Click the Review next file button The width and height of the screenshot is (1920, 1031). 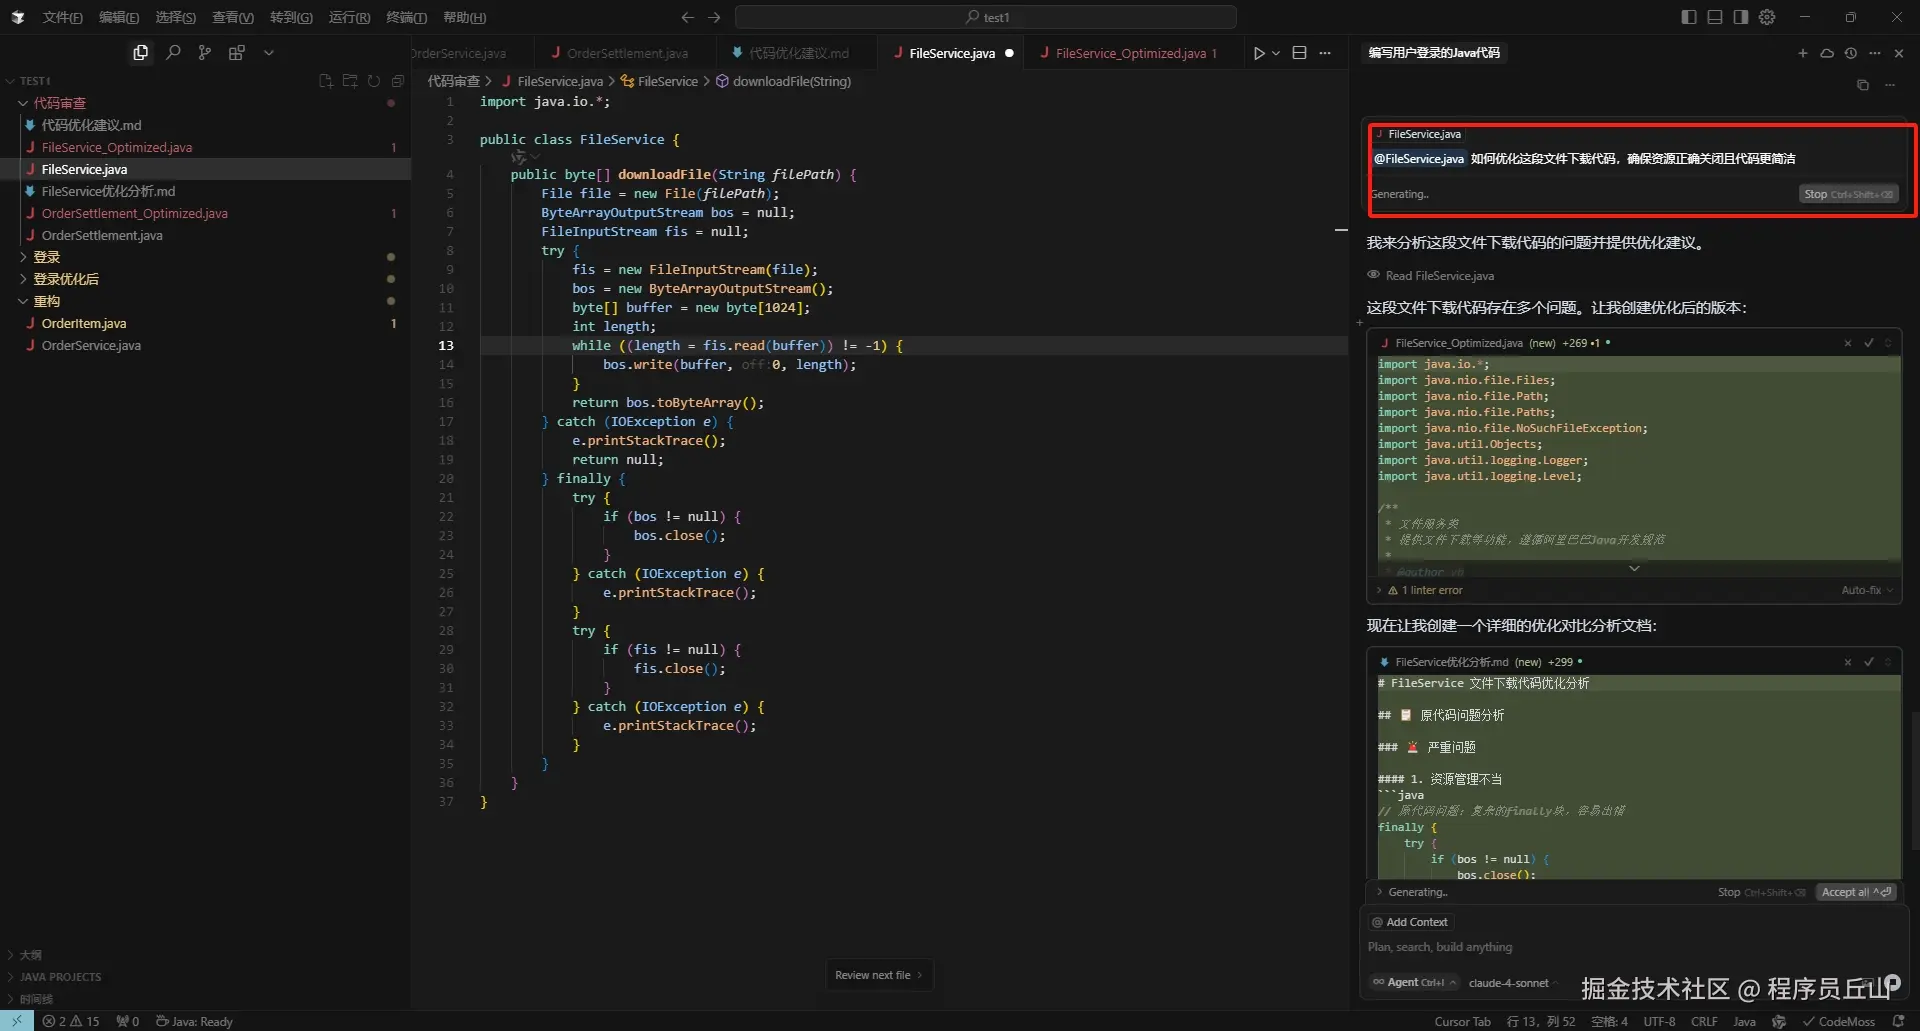pos(879,975)
